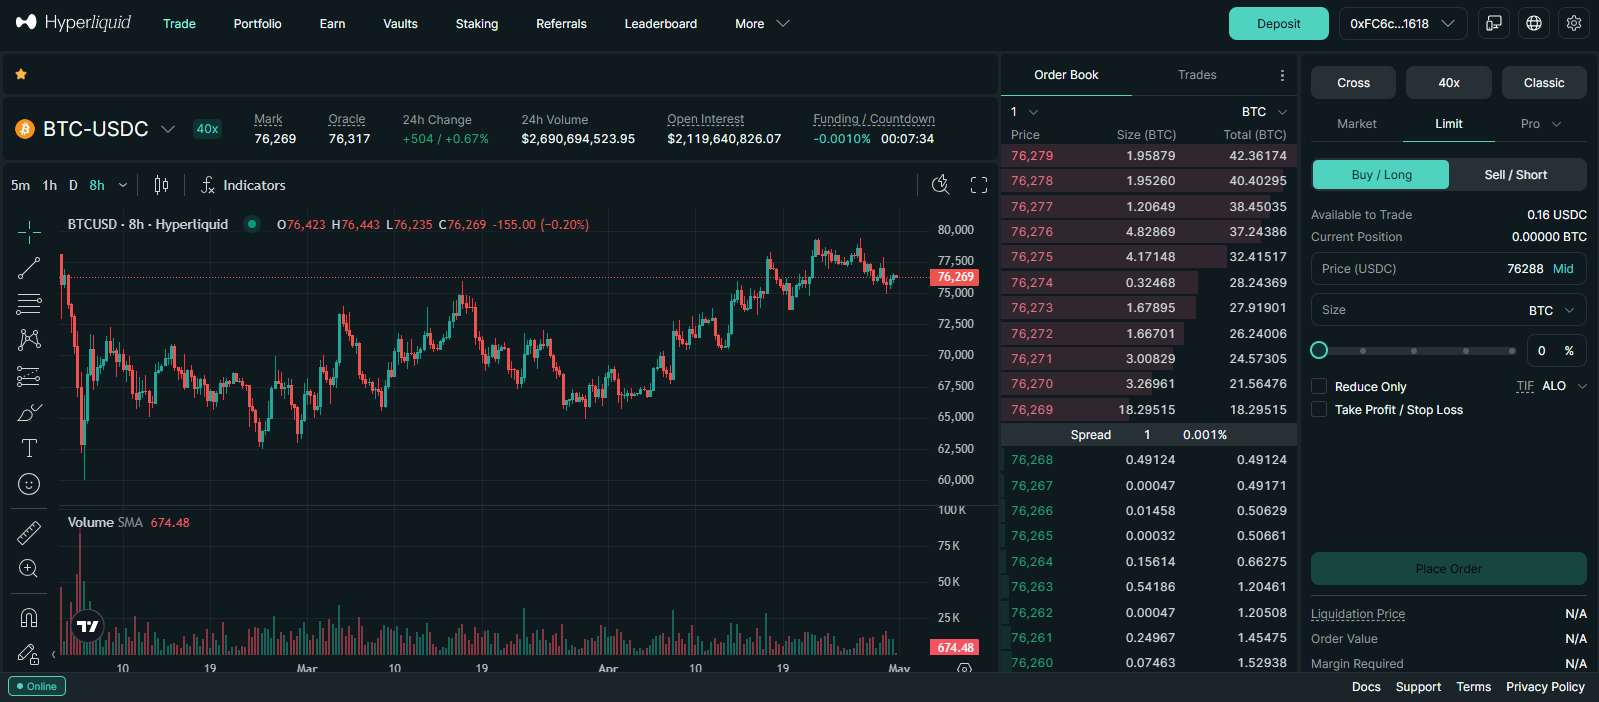Click the Deposit button

pos(1279,23)
